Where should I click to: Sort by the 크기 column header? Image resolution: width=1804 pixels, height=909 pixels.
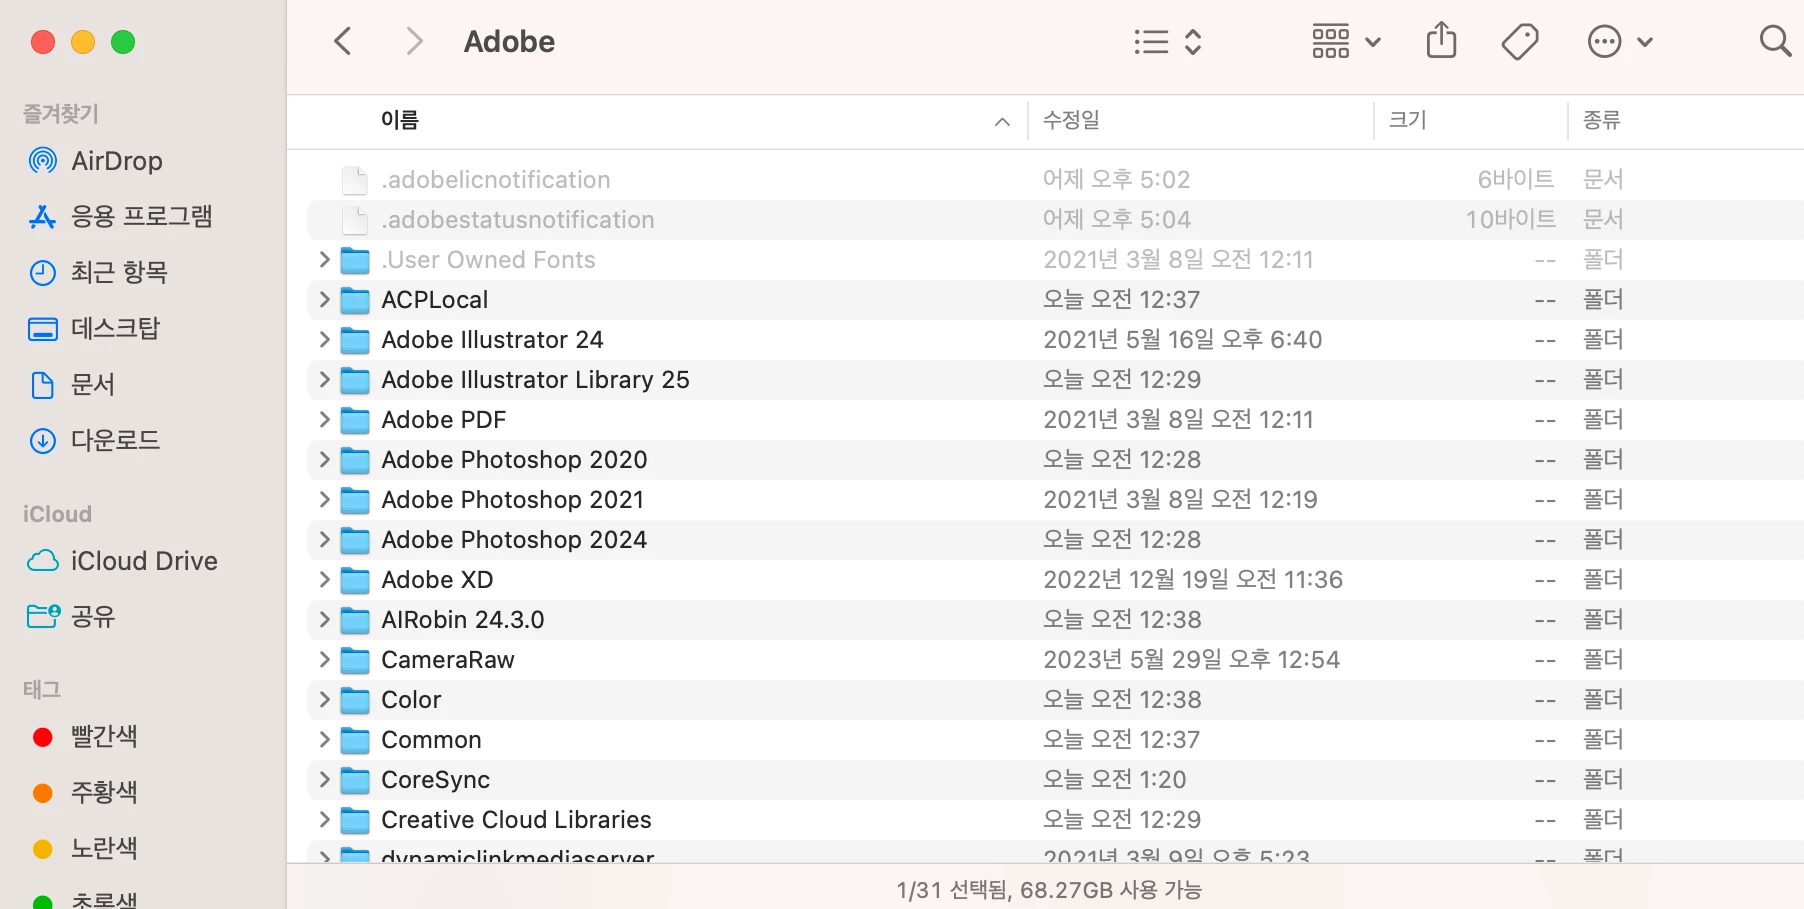[x=1407, y=120]
